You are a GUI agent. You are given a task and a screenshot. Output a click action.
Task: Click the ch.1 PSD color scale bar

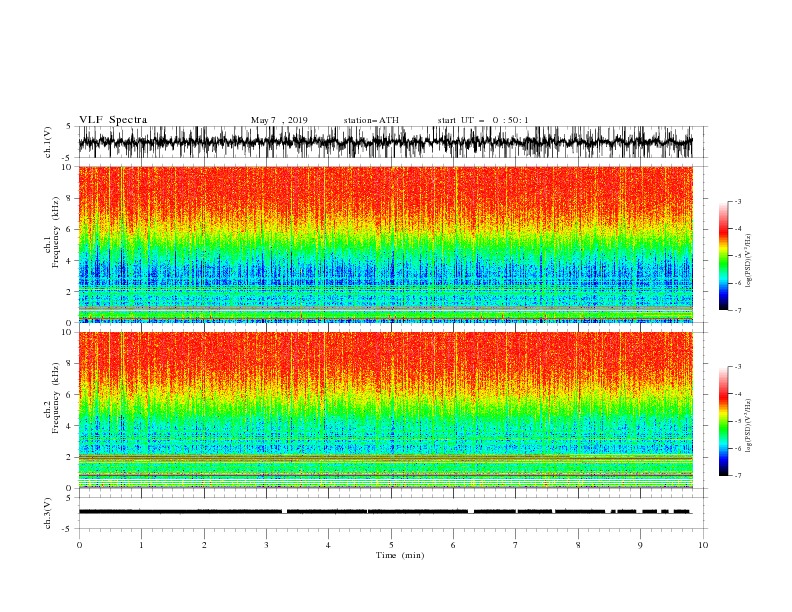pyautogui.click(x=723, y=256)
